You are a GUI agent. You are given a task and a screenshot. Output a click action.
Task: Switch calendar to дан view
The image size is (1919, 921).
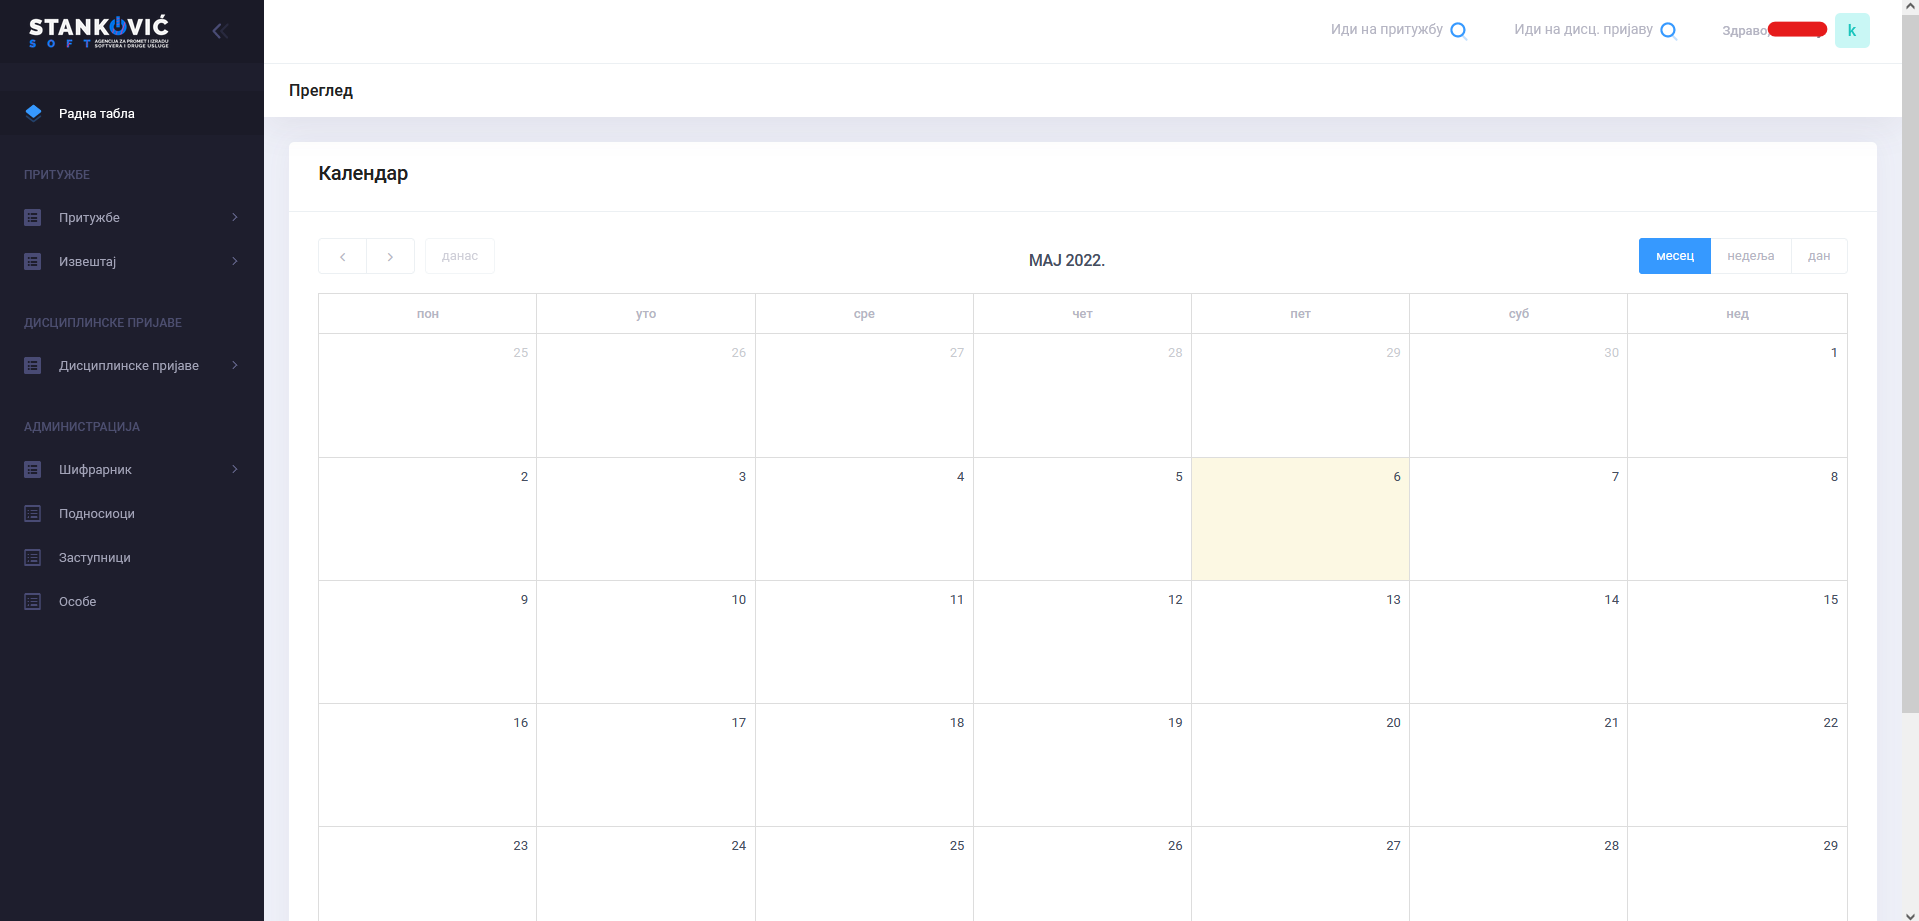1818,256
